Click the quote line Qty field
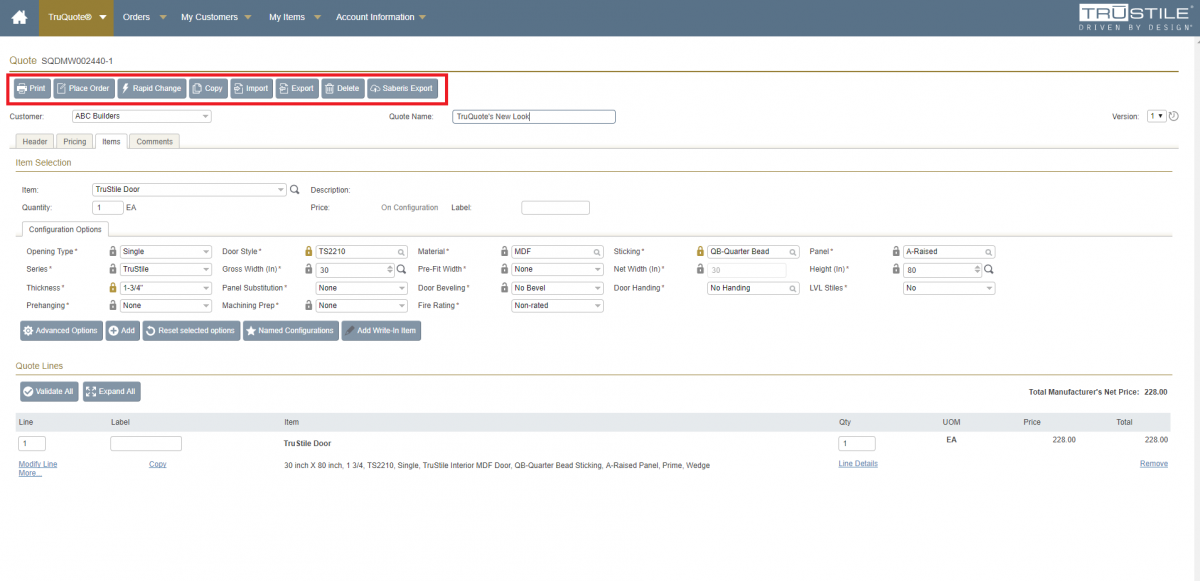 tap(857, 443)
